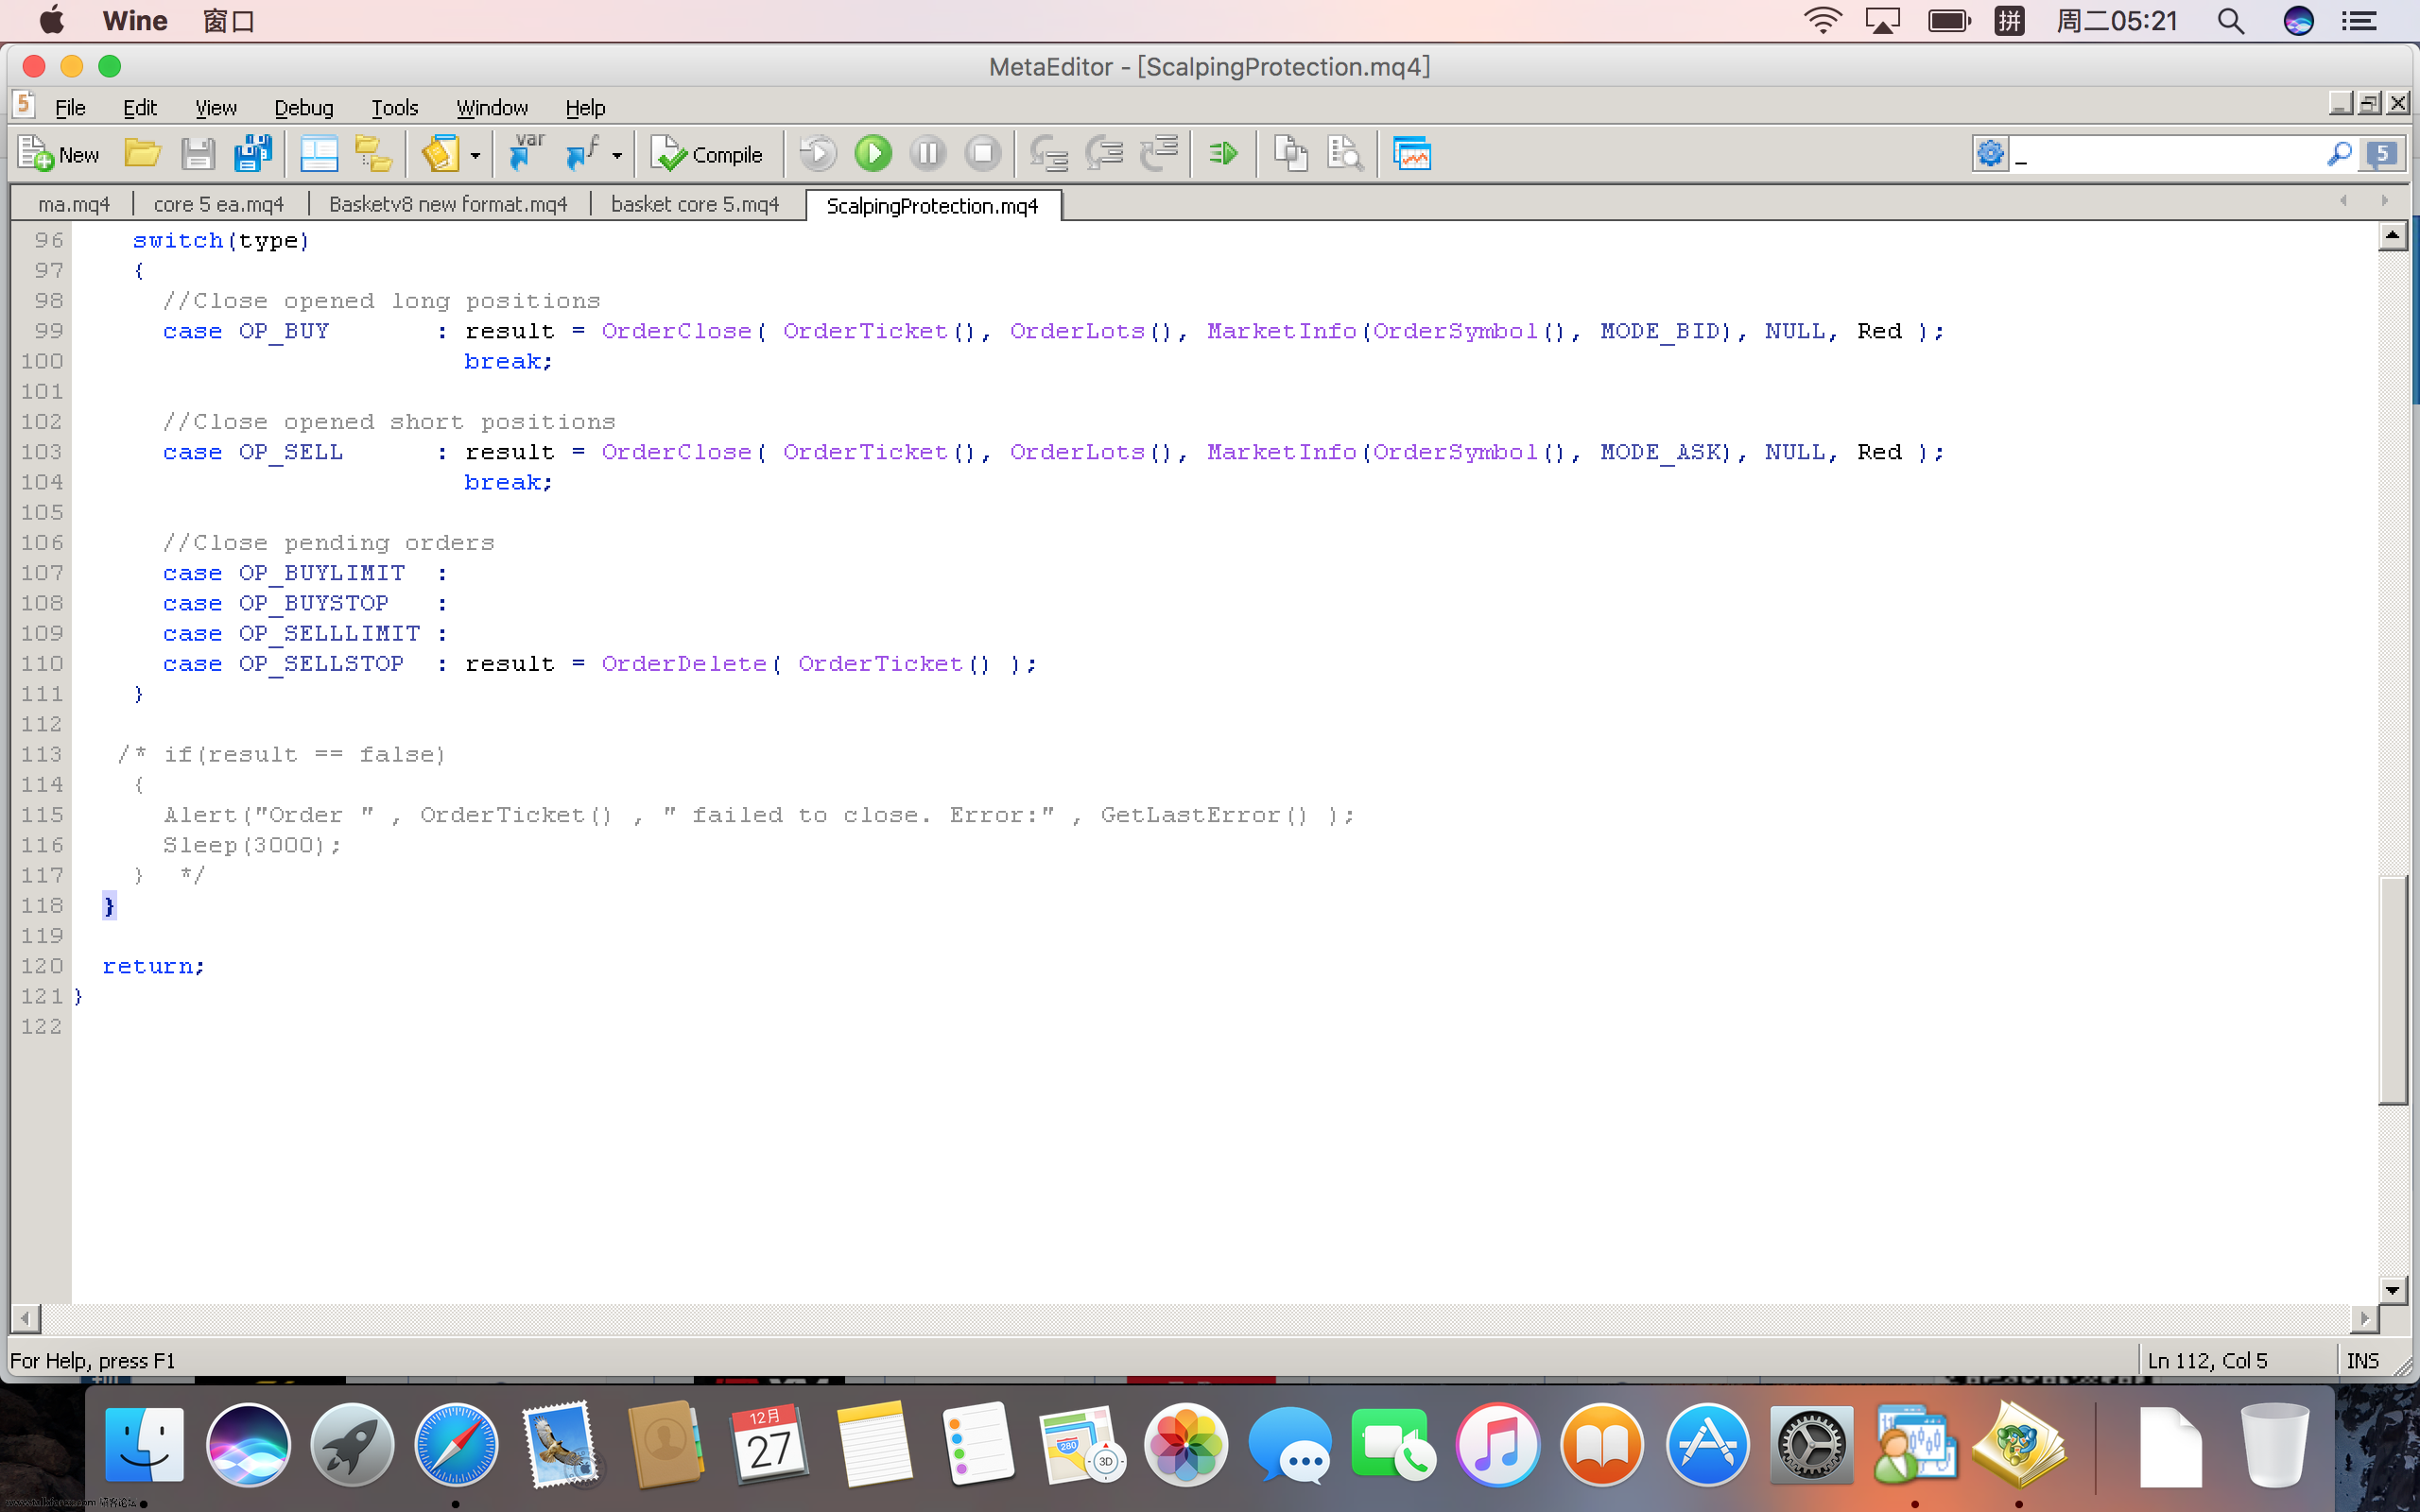2420x1512 pixels.
Task: Expand the dropdown arrow next to the book icon
Action: tap(475, 155)
